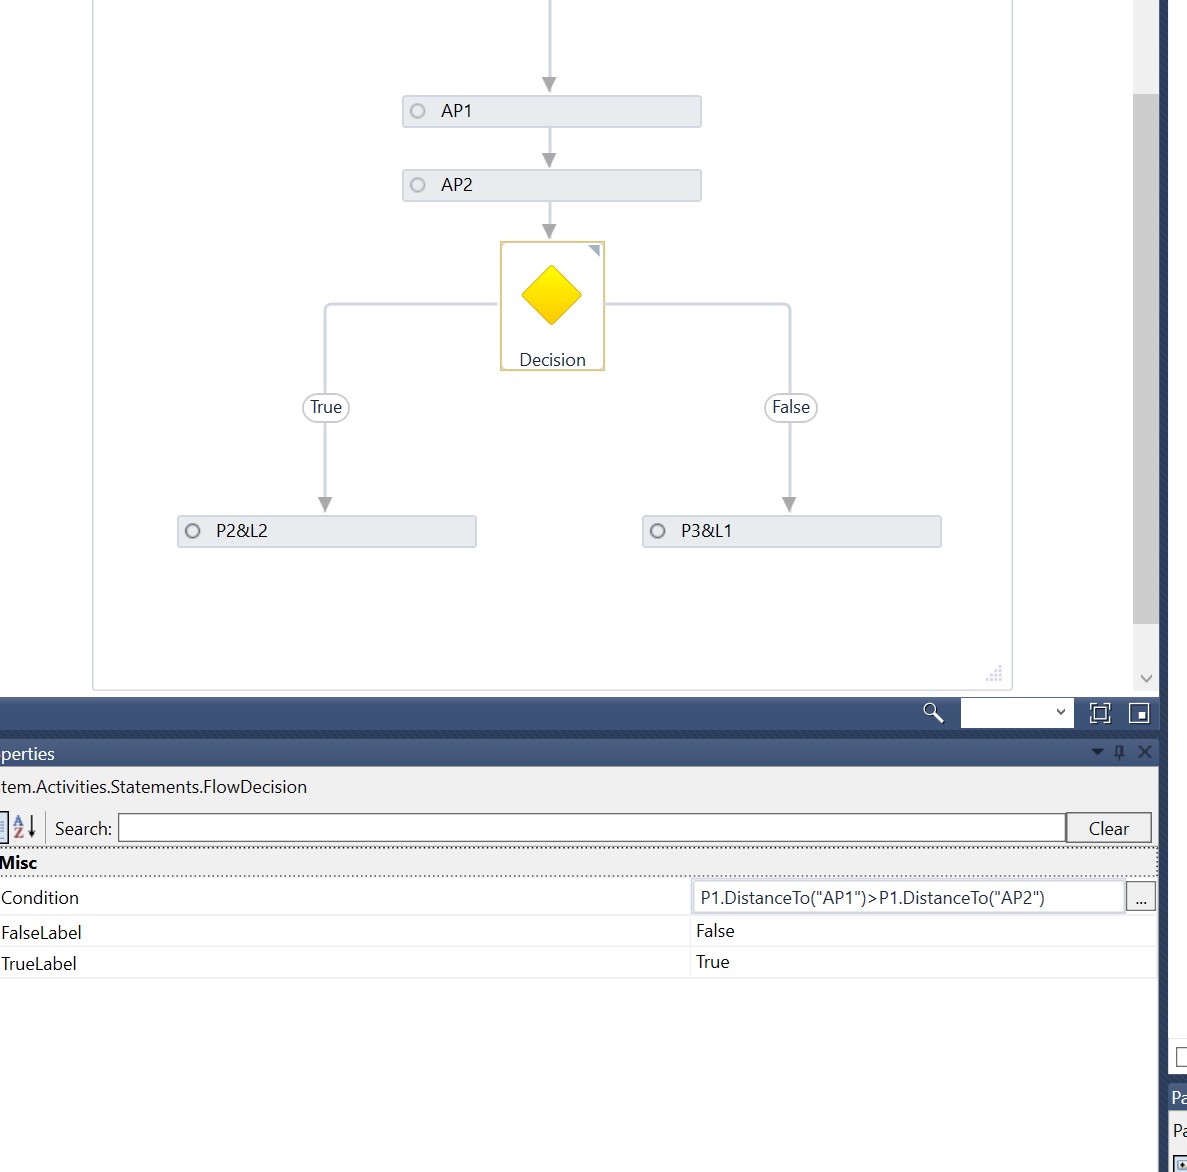Collapse the Decision node via its corner triangle
1187x1172 pixels.
point(594,251)
